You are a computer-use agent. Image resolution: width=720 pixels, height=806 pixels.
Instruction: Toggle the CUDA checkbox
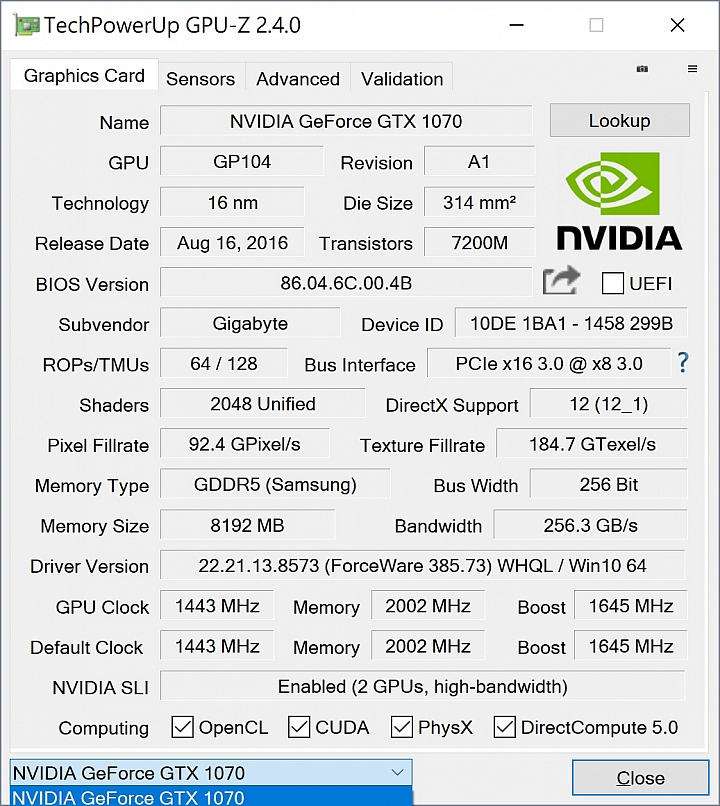(x=299, y=727)
